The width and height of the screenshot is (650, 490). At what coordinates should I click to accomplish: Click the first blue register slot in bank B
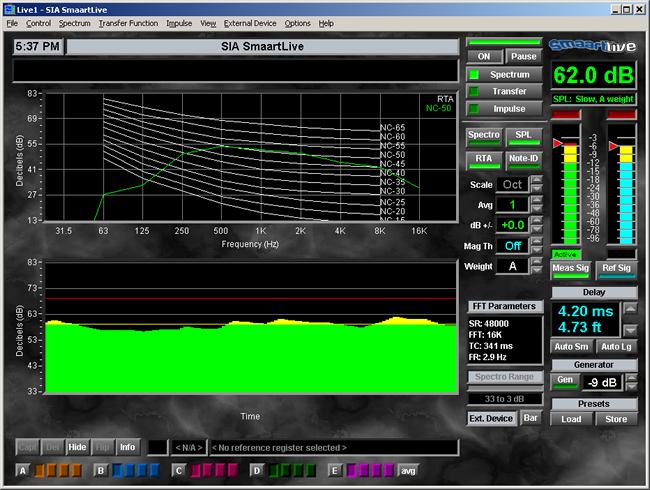tap(117, 471)
